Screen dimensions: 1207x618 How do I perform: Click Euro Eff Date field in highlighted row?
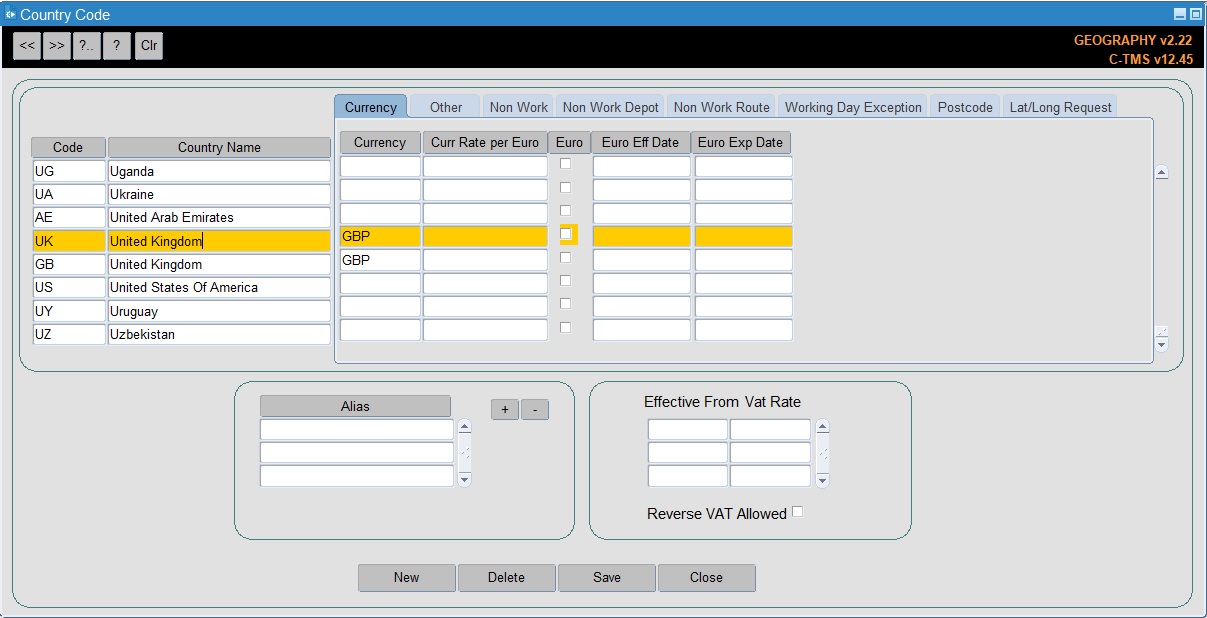pos(641,236)
